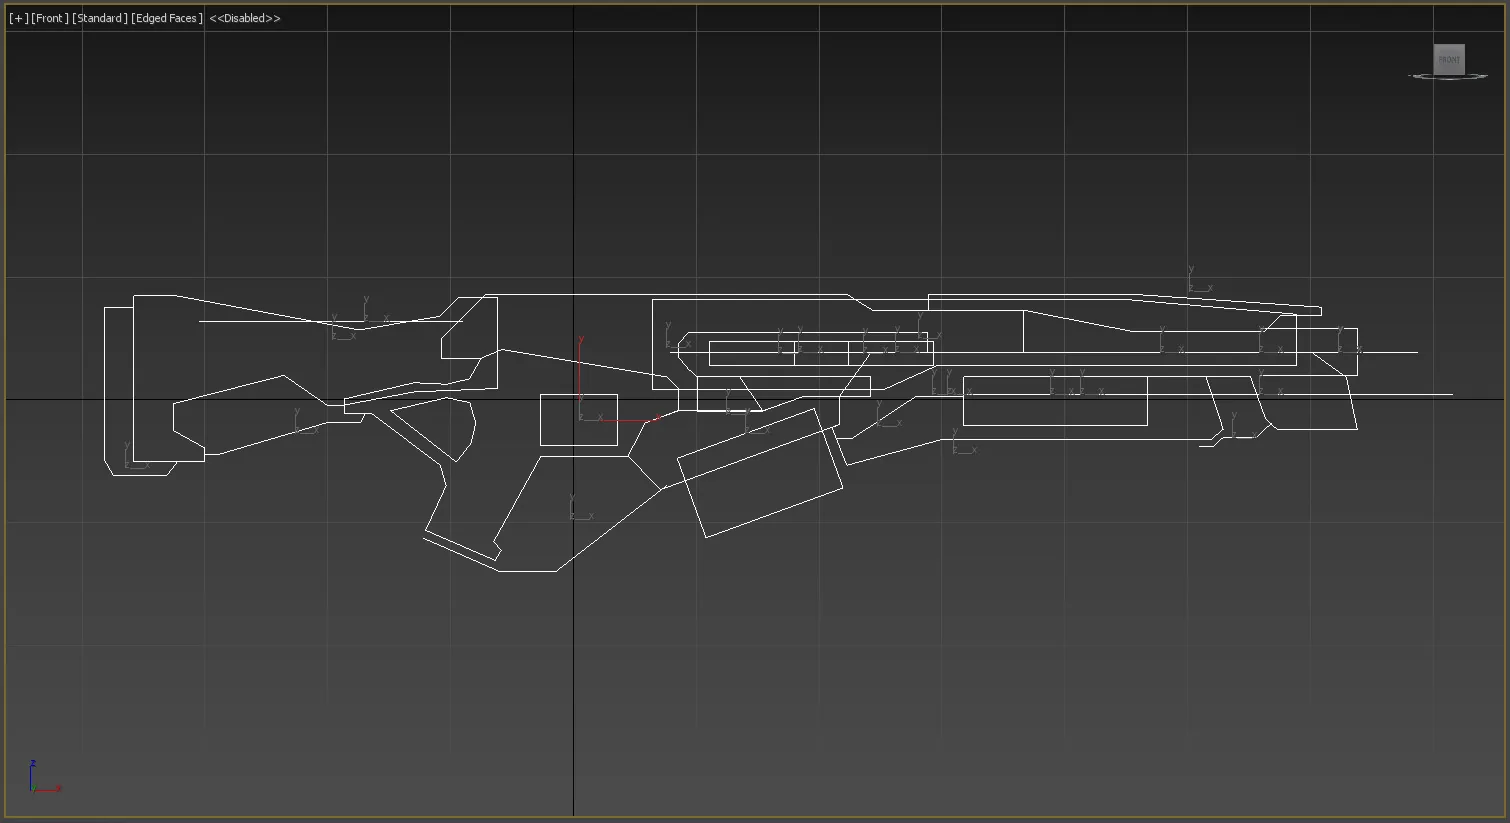Open the [+] viewport general menu

[x=19, y=18]
